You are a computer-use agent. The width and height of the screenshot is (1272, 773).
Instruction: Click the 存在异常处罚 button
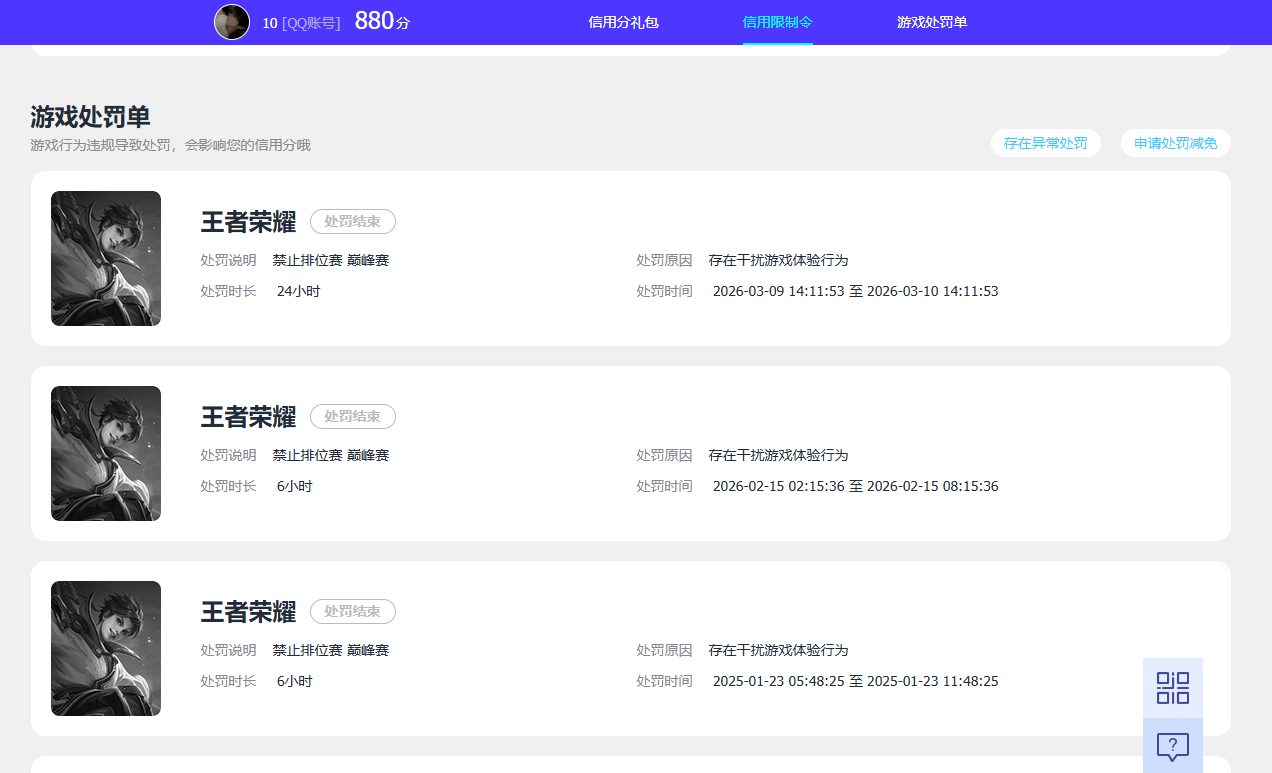[1046, 143]
